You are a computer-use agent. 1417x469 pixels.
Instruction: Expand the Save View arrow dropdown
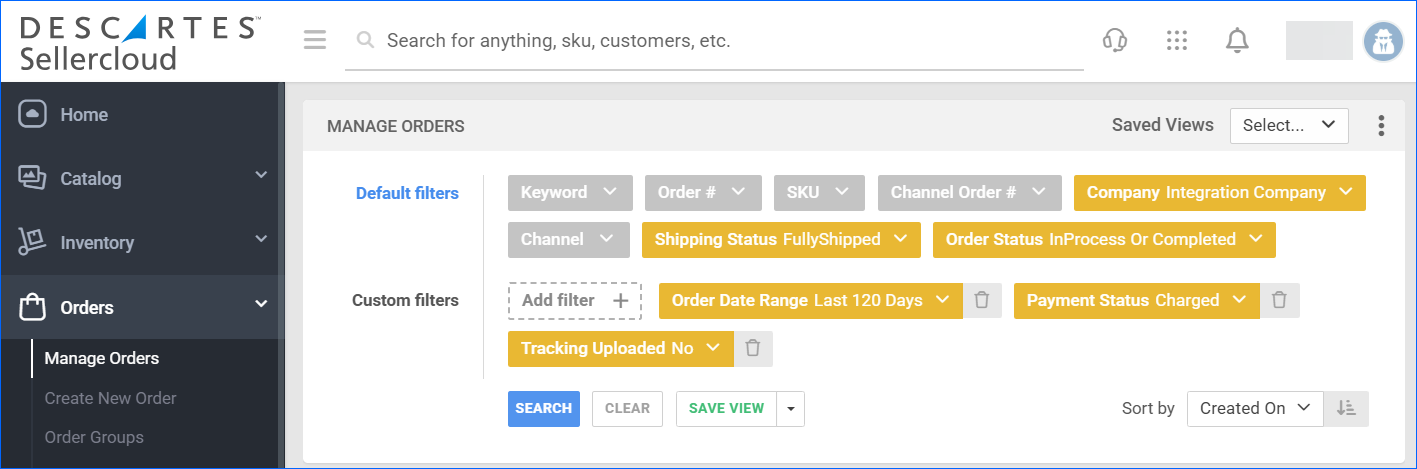coord(791,408)
